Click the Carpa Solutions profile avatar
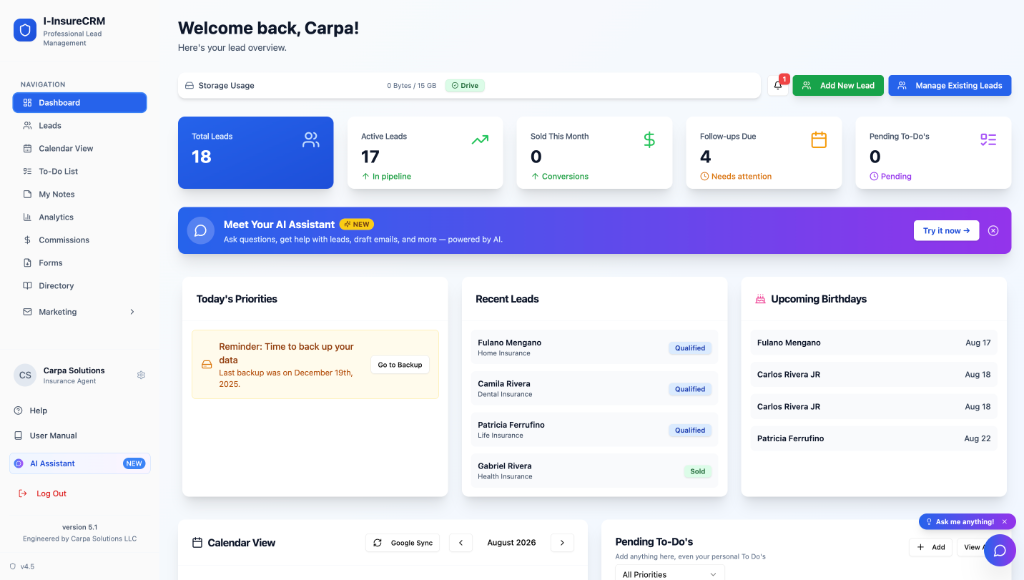The image size is (1024, 580). [25, 375]
